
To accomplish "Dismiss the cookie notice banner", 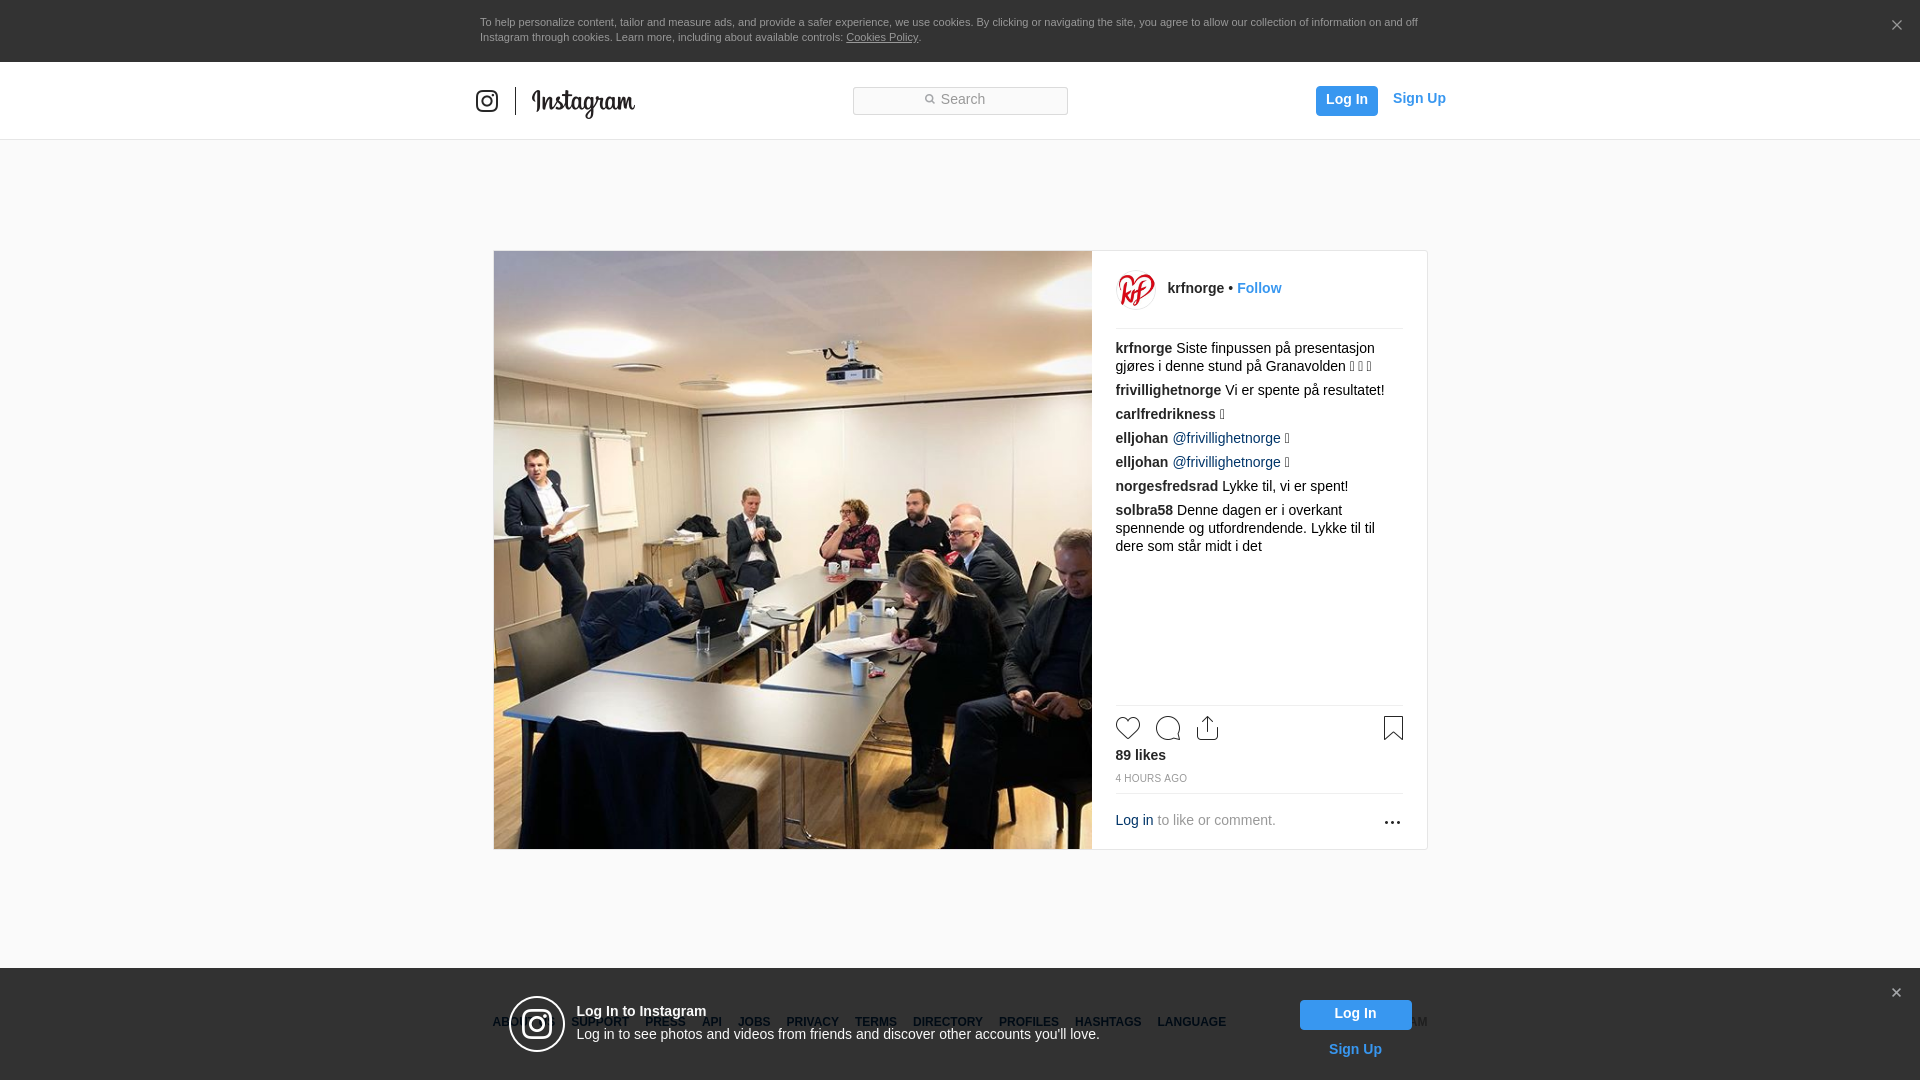I will point(1896,25).
